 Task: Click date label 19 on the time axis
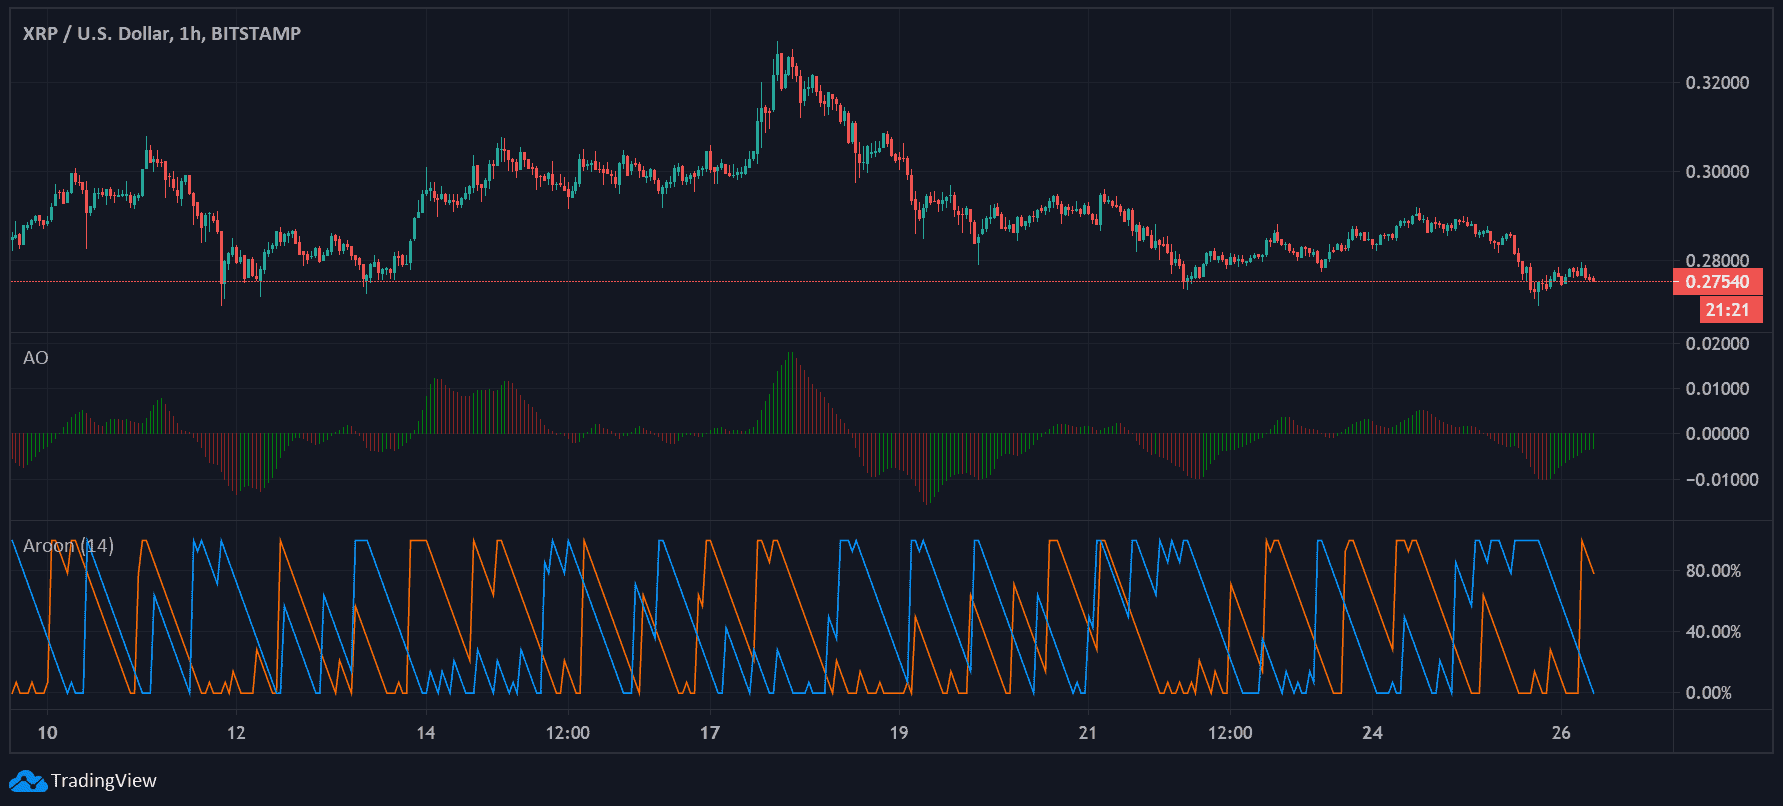pyautogui.click(x=899, y=733)
